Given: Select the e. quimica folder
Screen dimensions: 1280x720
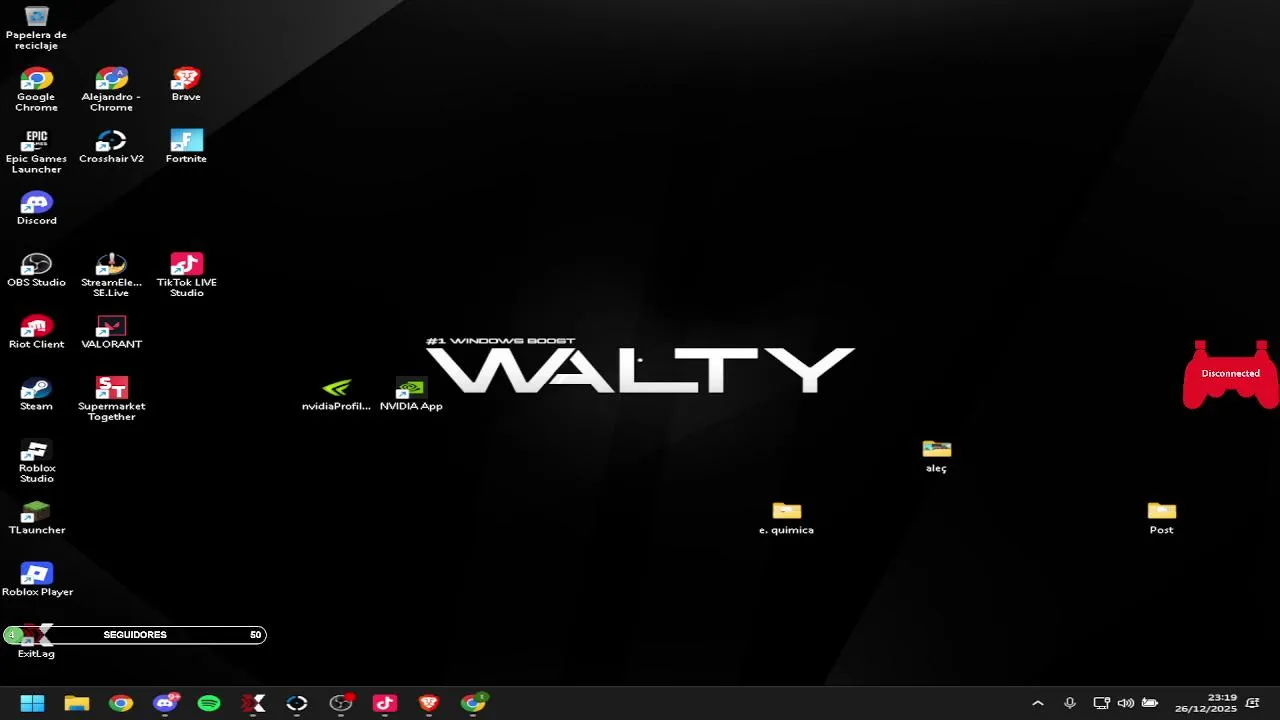Looking at the screenshot, I should coord(786,519).
